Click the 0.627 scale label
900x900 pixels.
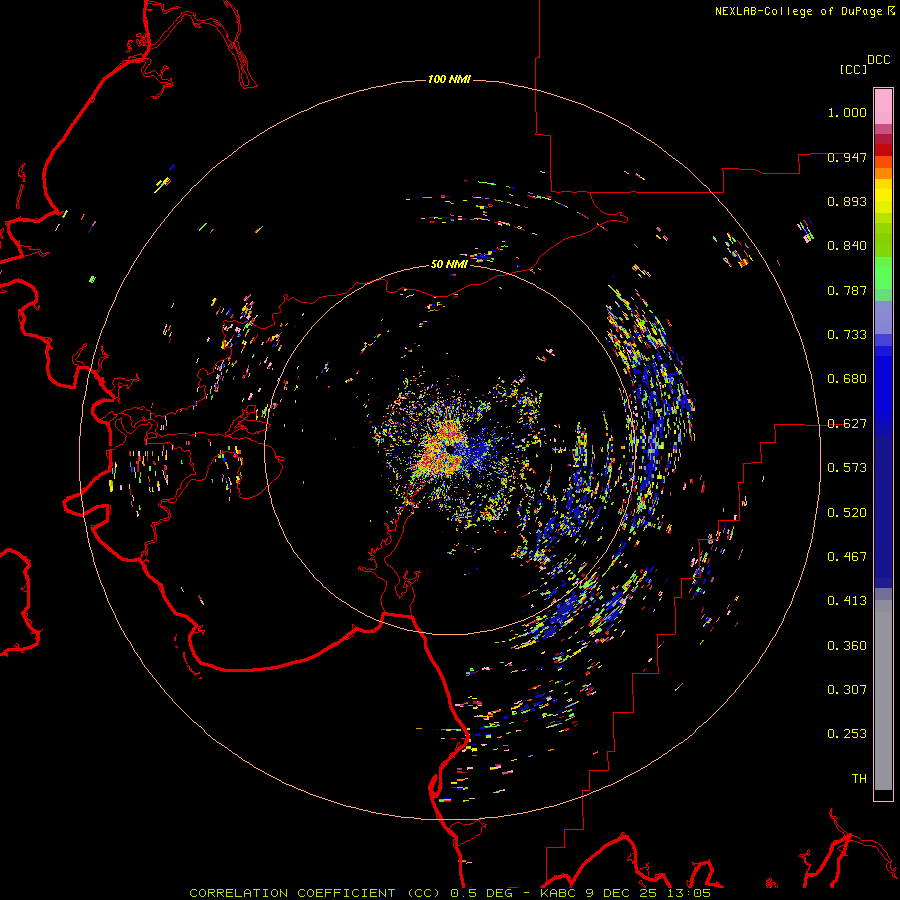click(x=847, y=424)
